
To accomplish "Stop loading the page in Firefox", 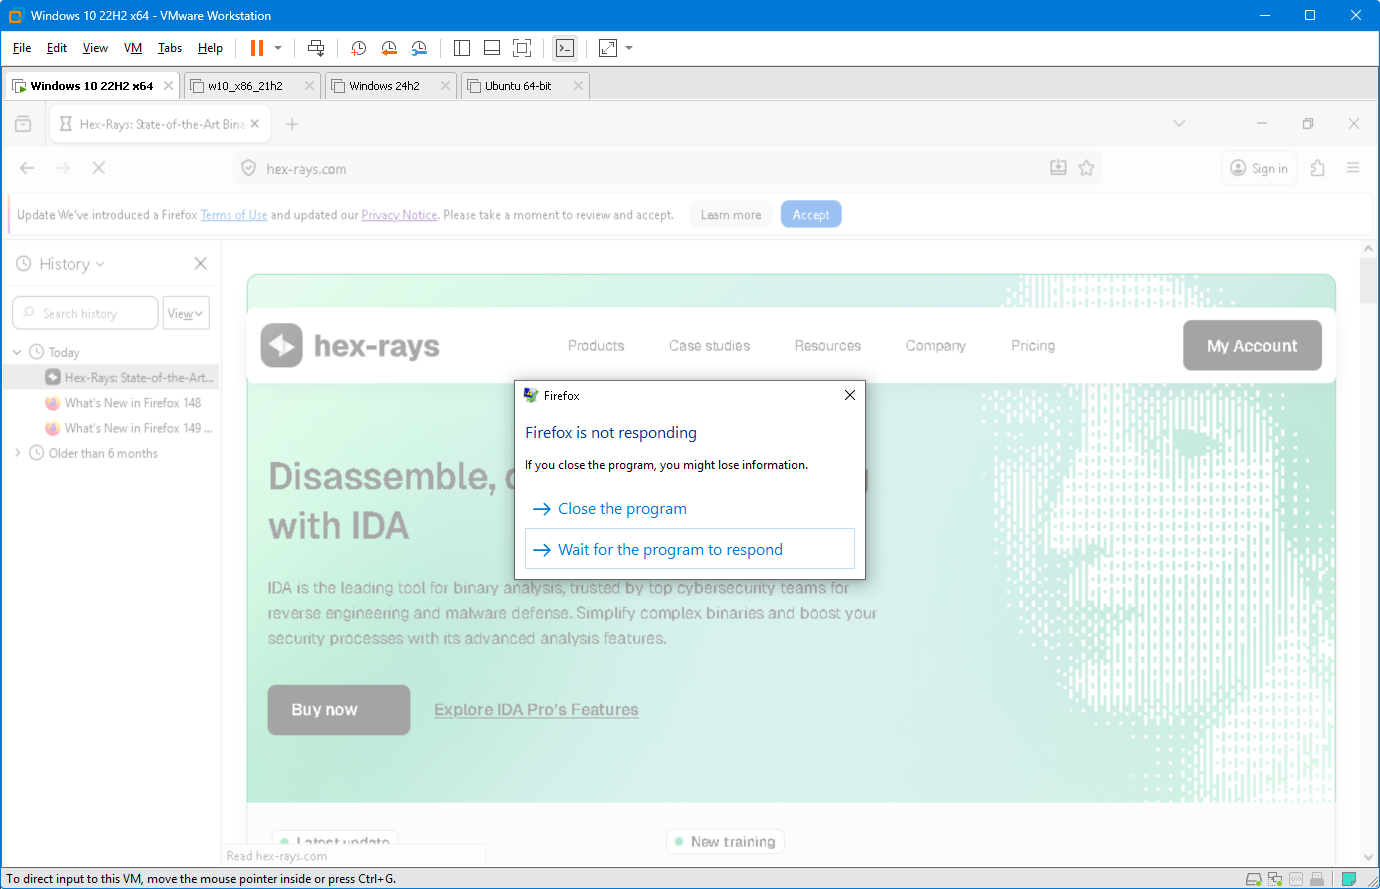I will coord(99,168).
